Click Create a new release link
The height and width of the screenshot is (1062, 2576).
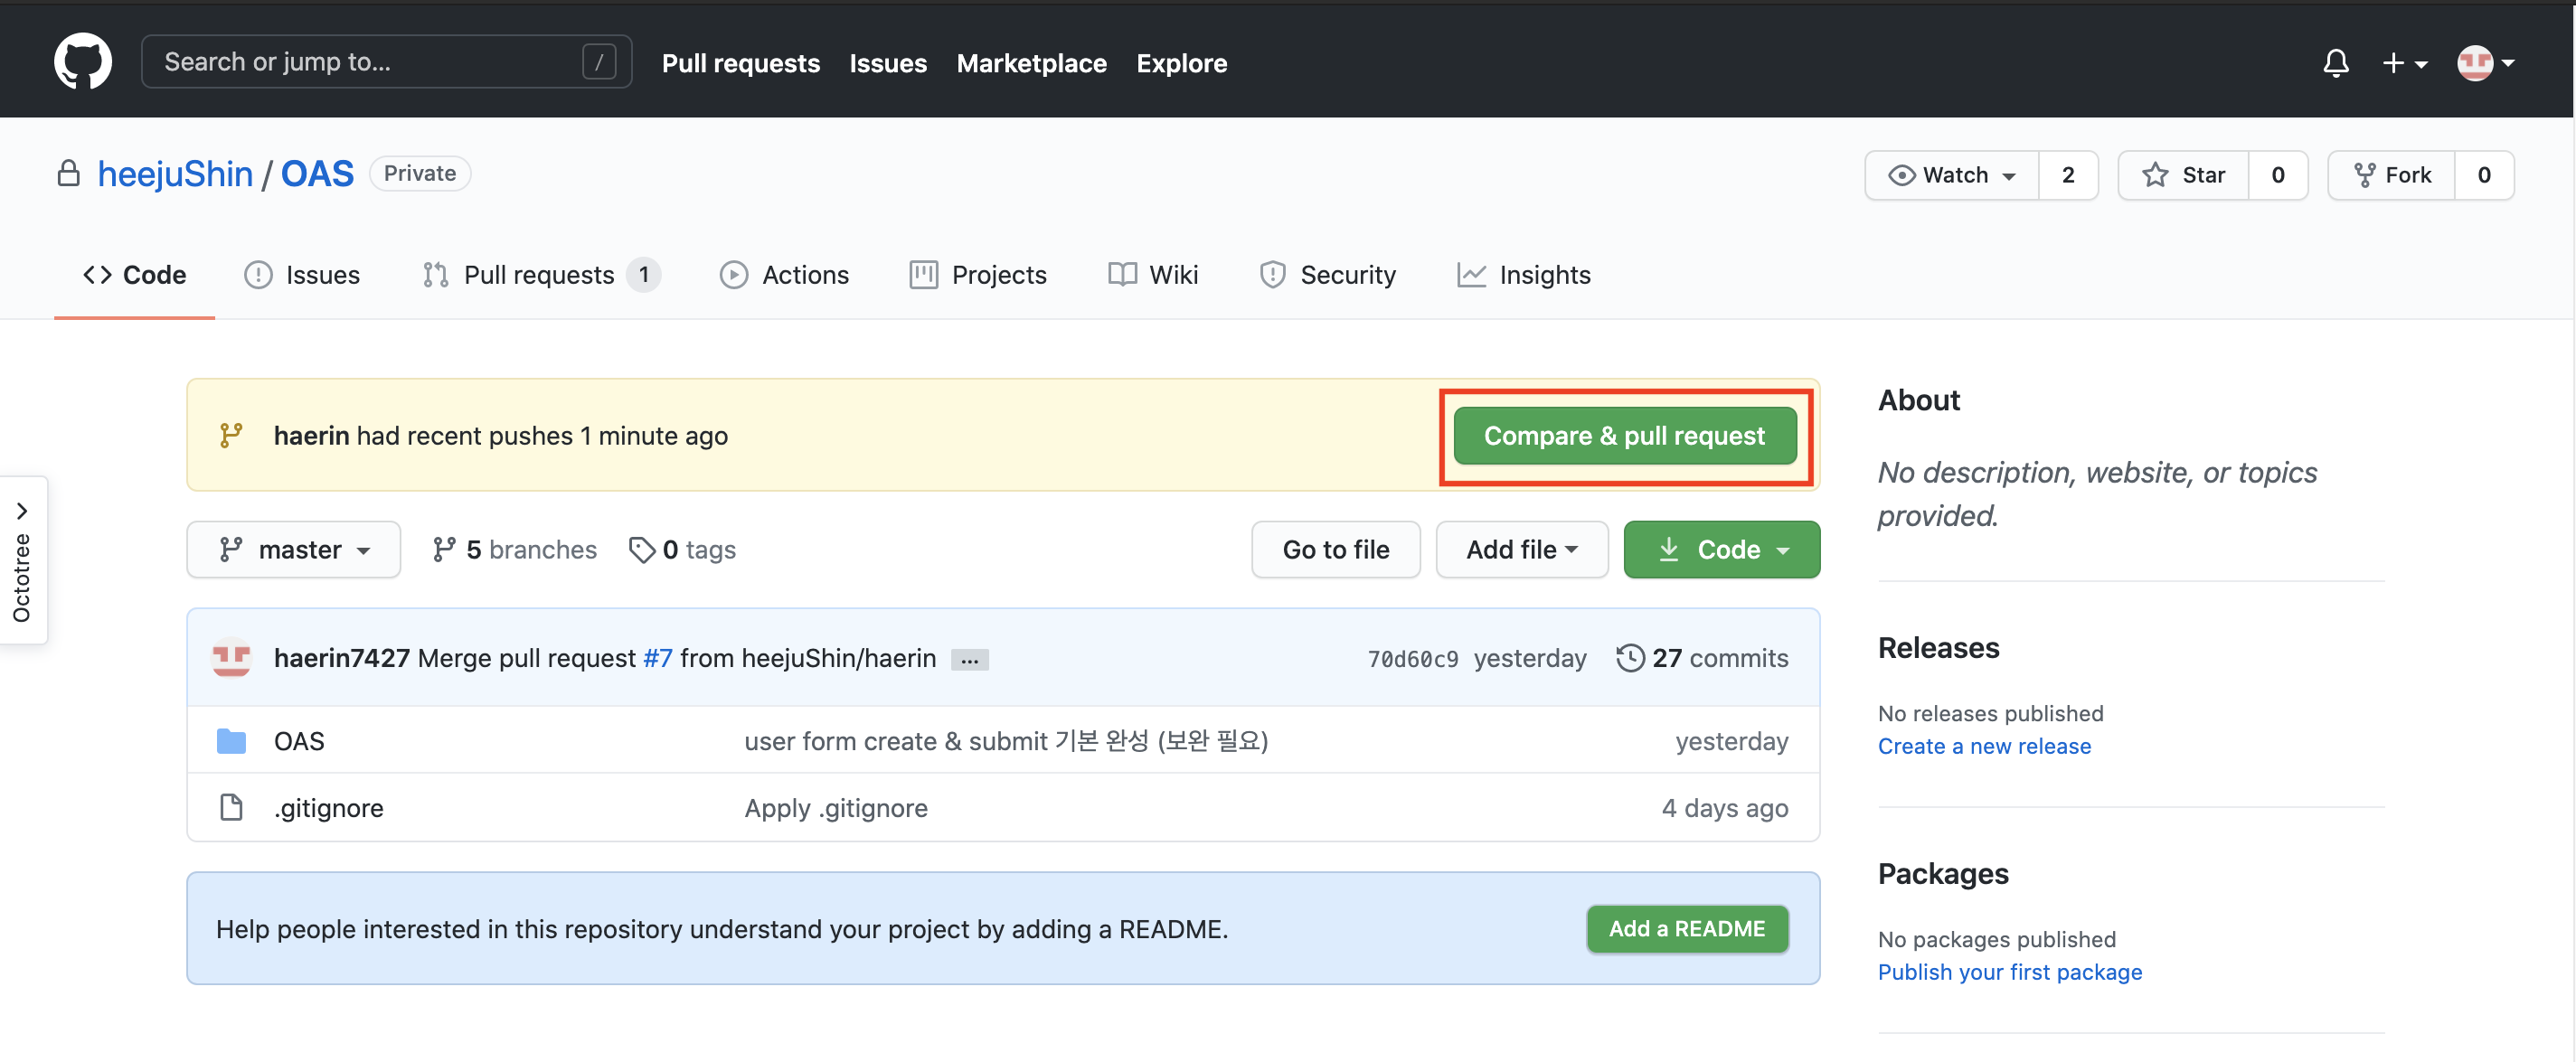[1983, 746]
